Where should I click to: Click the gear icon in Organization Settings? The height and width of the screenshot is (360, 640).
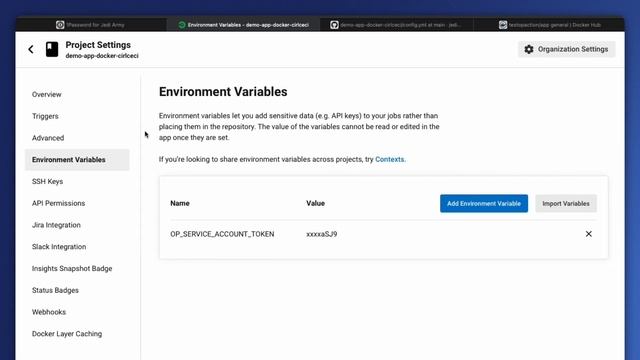click(x=529, y=49)
